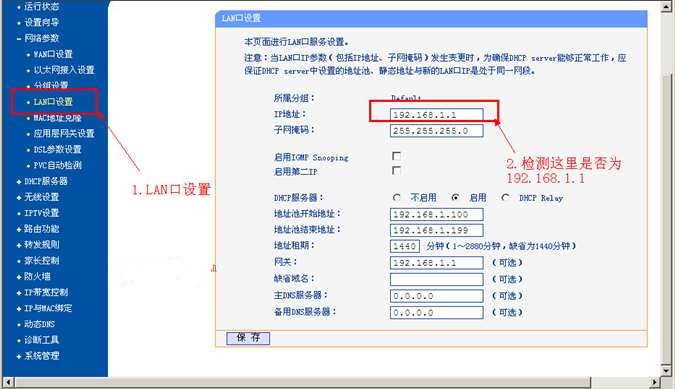Click the vertical scrollbar down arrow
Image resolution: width=675 pixels, height=389 pixels.
click(x=667, y=370)
